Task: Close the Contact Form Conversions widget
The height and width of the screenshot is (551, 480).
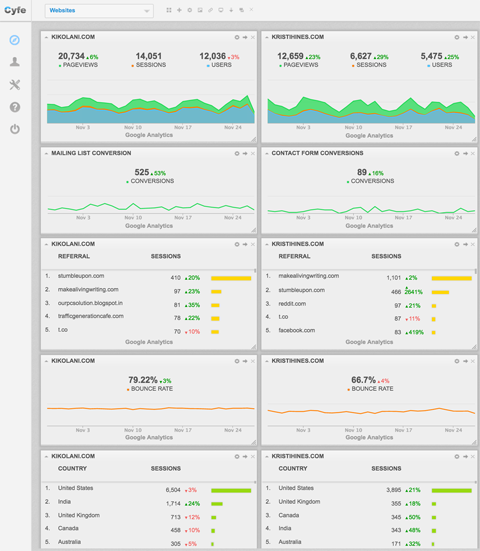Action: click(x=473, y=154)
